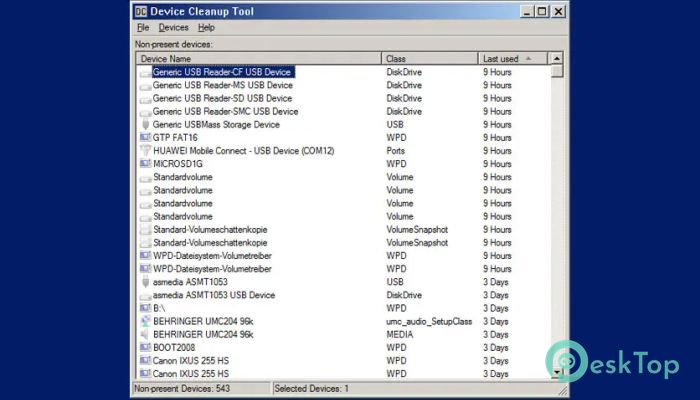Click disk icon of Generic USB Reader-SMC USB Device
Image resolution: width=700 pixels, height=400 pixels.
point(146,112)
